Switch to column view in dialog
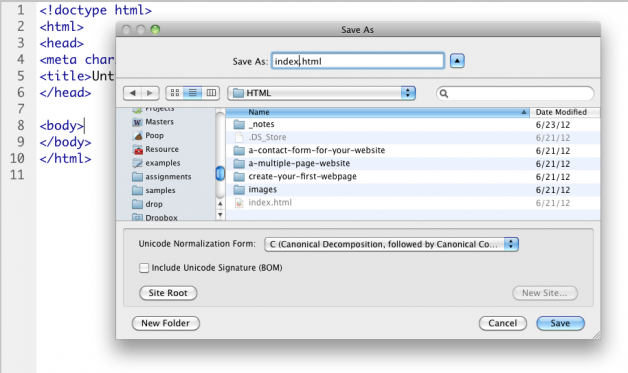Image resolution: width=628 pixels, height=373 pixels. [x=211, y=93]
